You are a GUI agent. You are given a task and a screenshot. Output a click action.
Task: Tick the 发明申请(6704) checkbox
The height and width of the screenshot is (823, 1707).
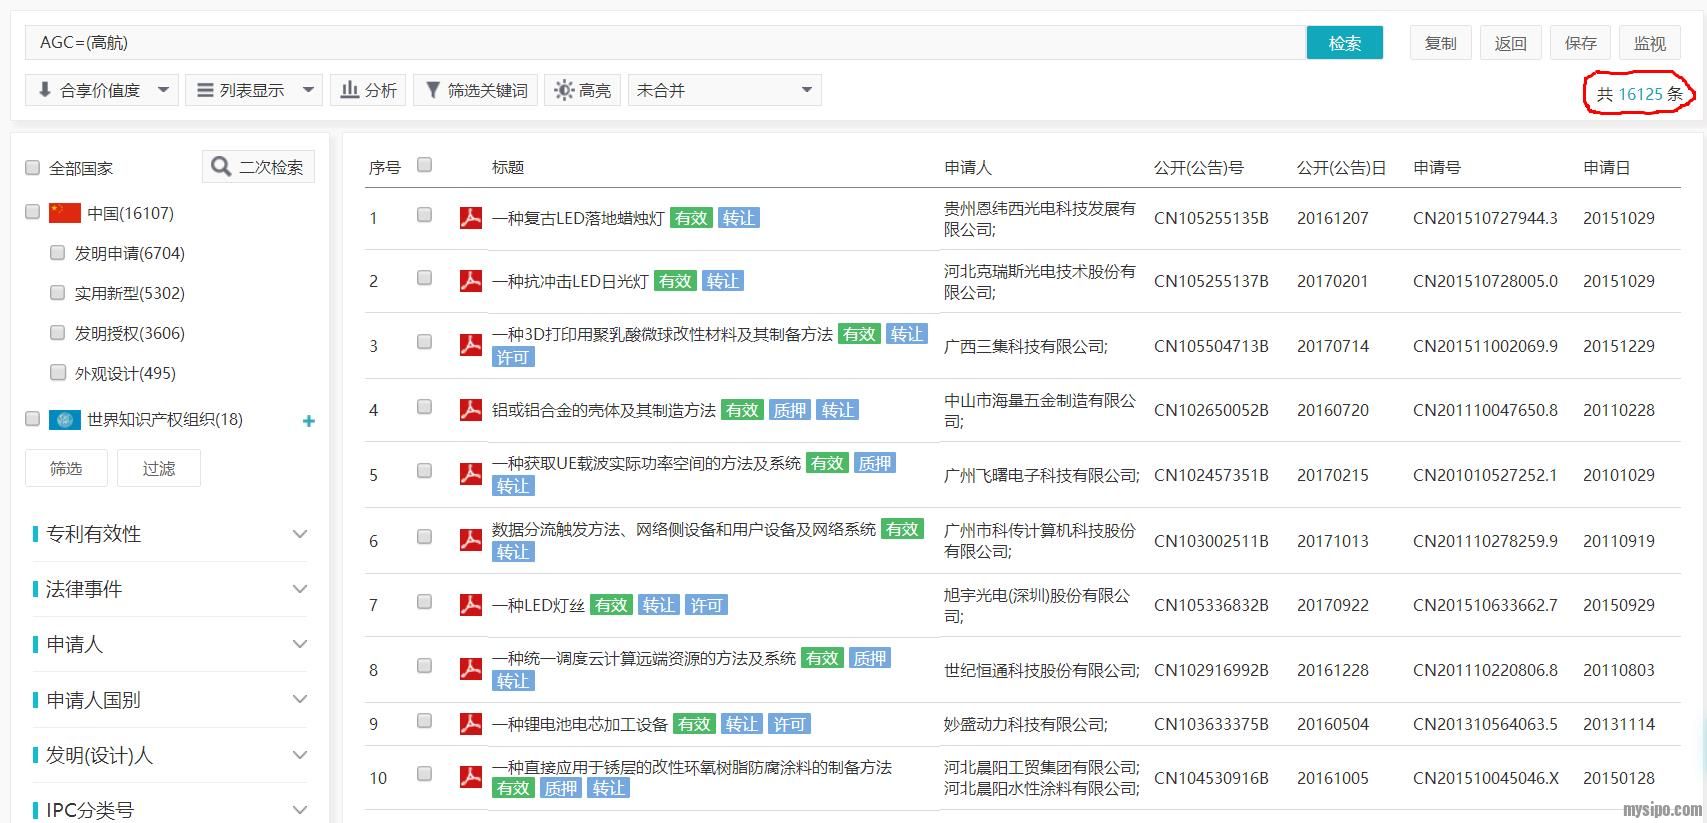58,253
